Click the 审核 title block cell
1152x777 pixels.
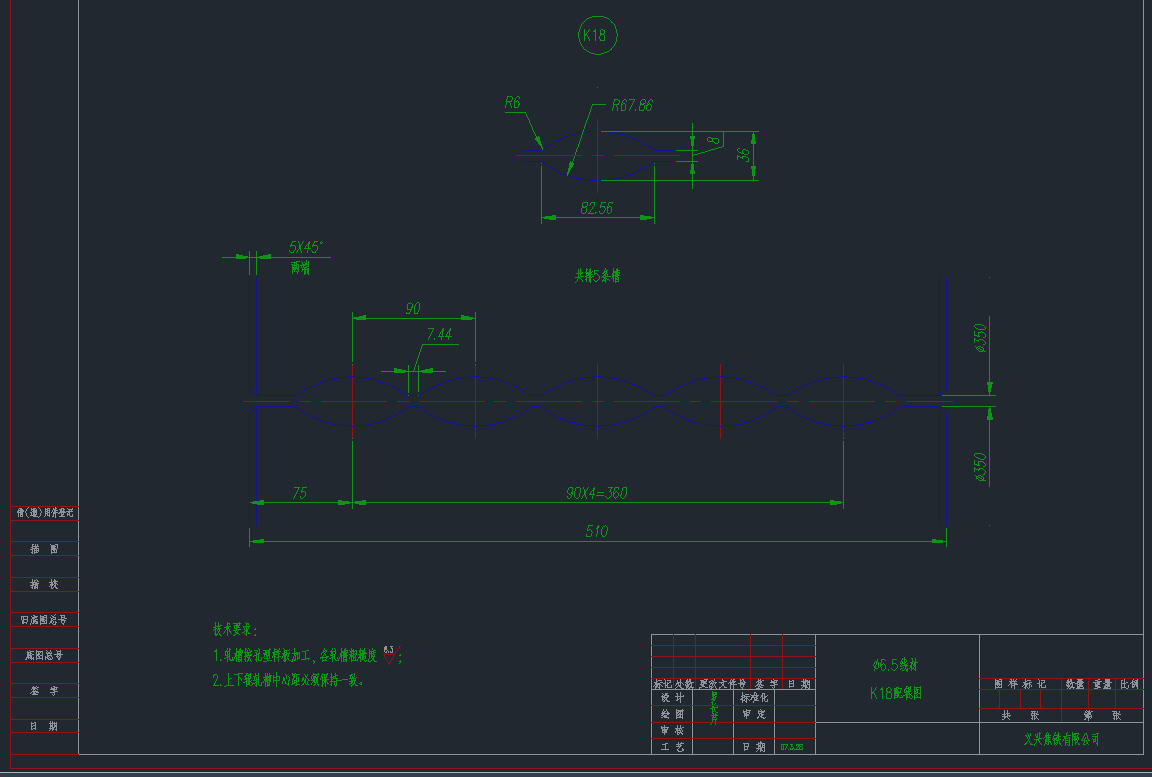click(672, 730)
